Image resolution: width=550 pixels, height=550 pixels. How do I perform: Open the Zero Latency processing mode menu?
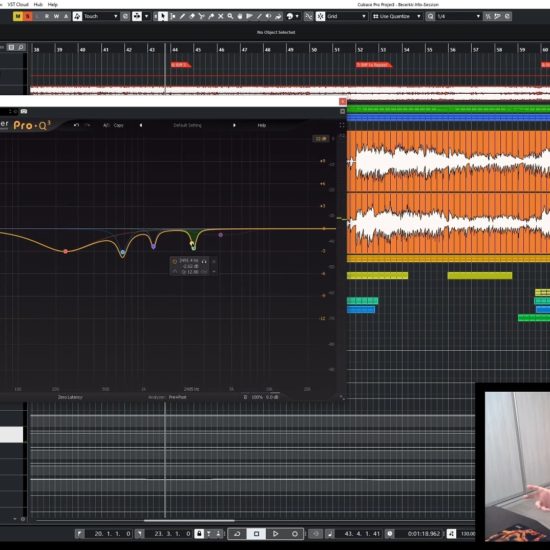click(70, 397)
